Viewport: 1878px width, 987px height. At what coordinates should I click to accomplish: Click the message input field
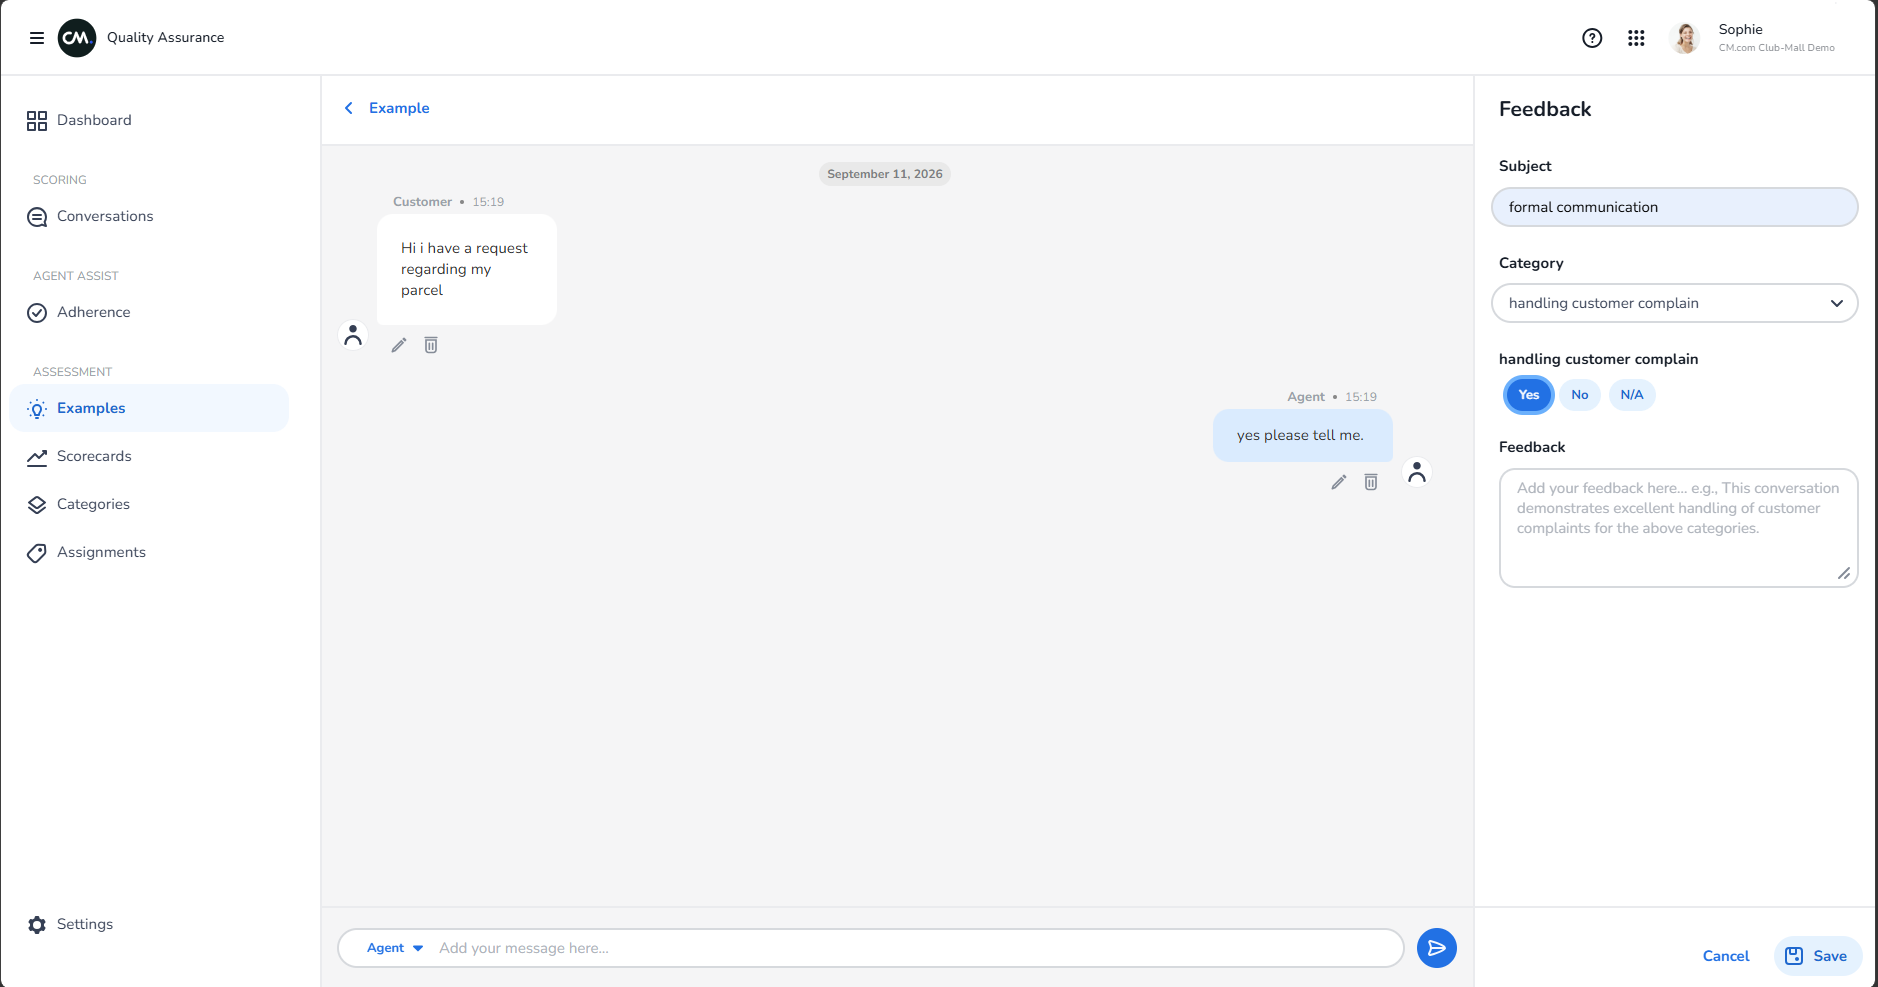pyautogui.click(x=915, y=948)
